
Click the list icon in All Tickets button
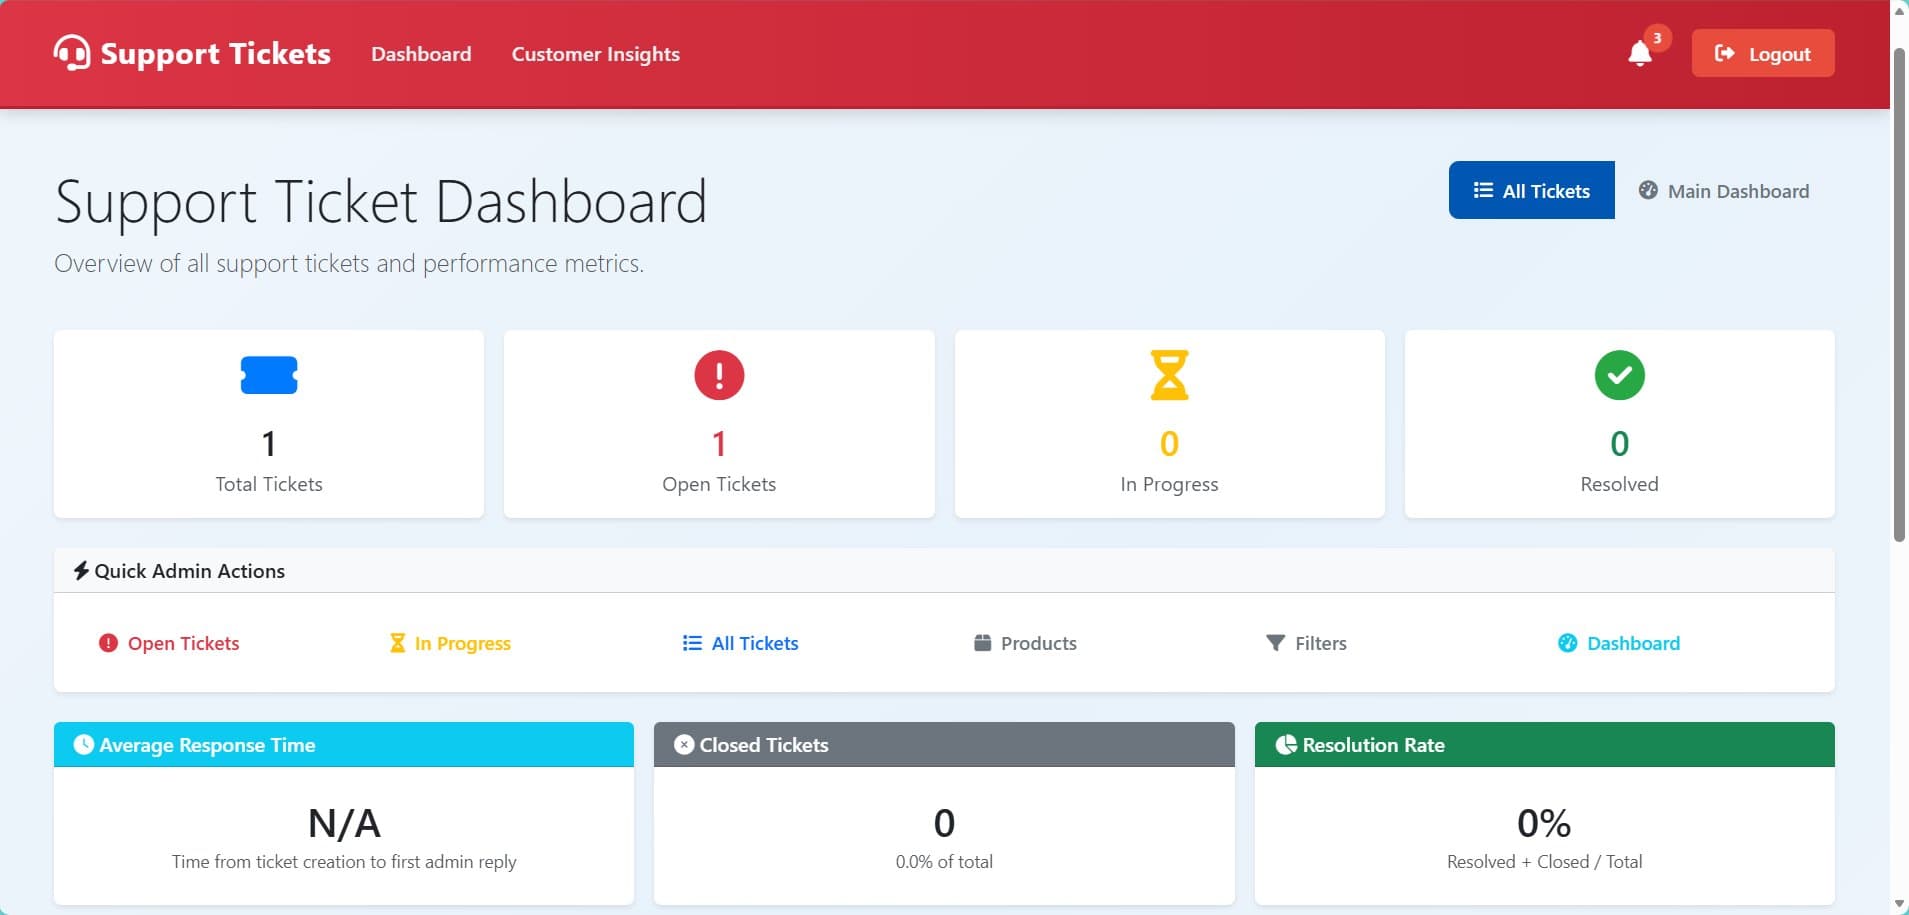pos(1483,190)
